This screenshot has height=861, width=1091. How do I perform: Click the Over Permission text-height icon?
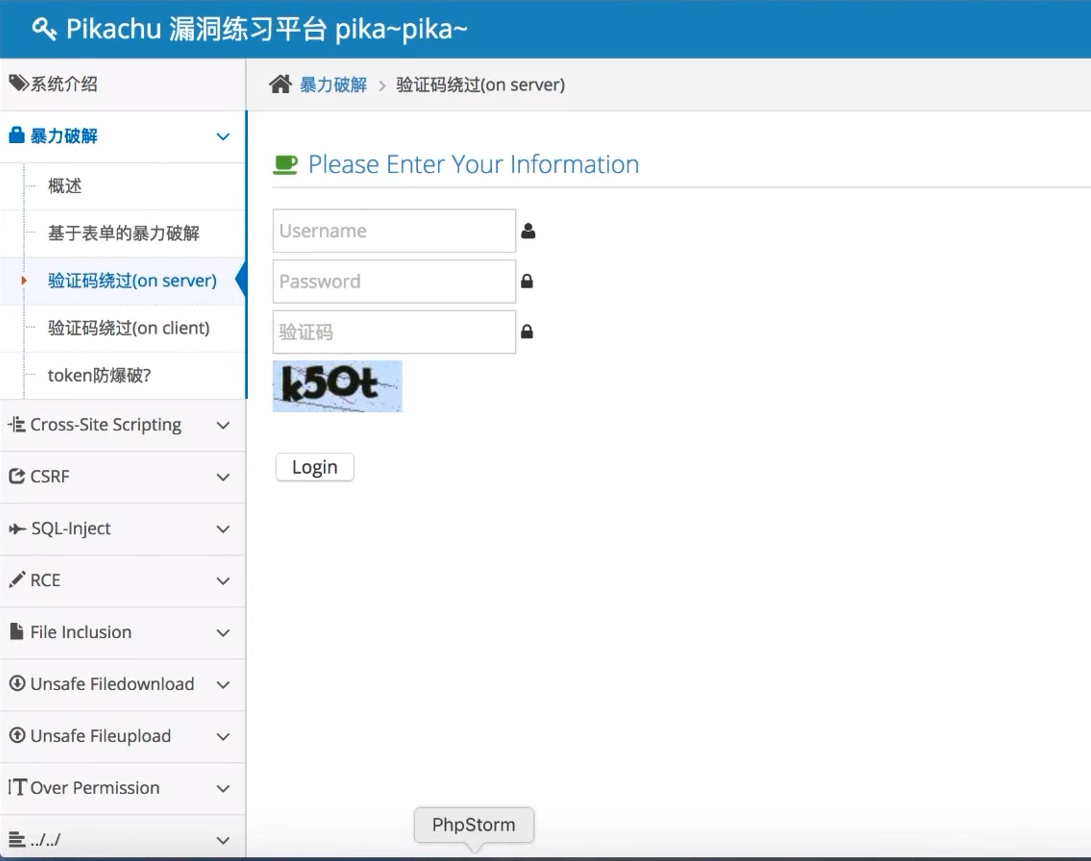coord(17,787)
